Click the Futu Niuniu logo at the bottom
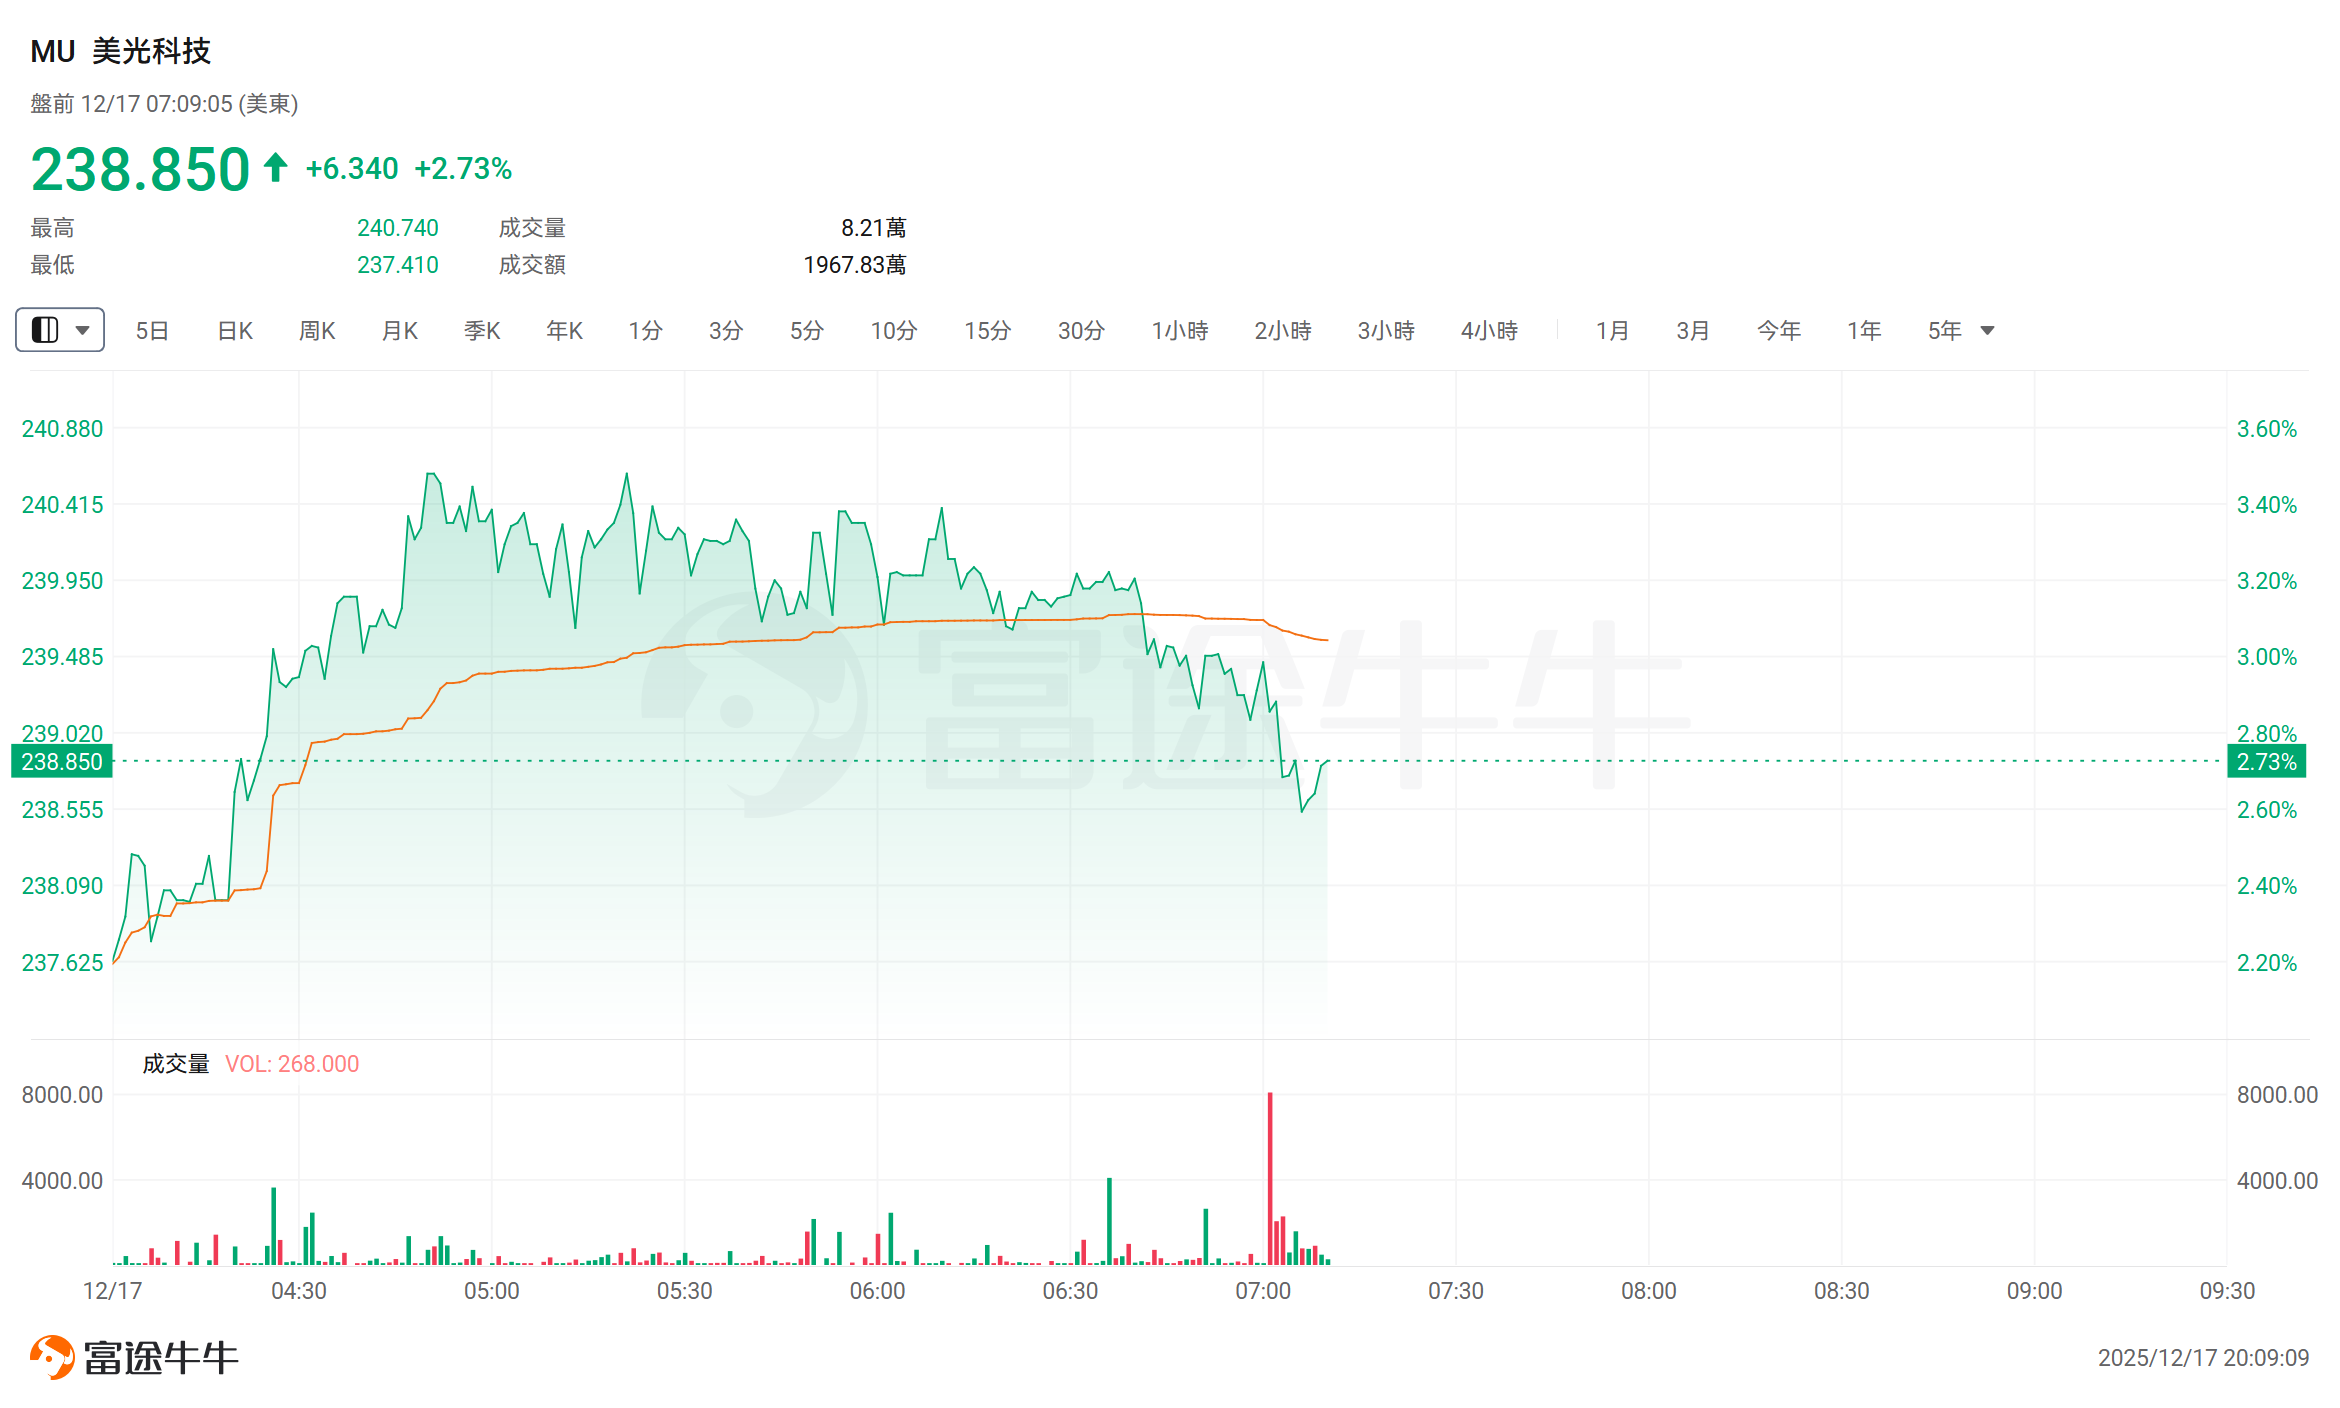2340x1408 pixels. point(134,1357)
